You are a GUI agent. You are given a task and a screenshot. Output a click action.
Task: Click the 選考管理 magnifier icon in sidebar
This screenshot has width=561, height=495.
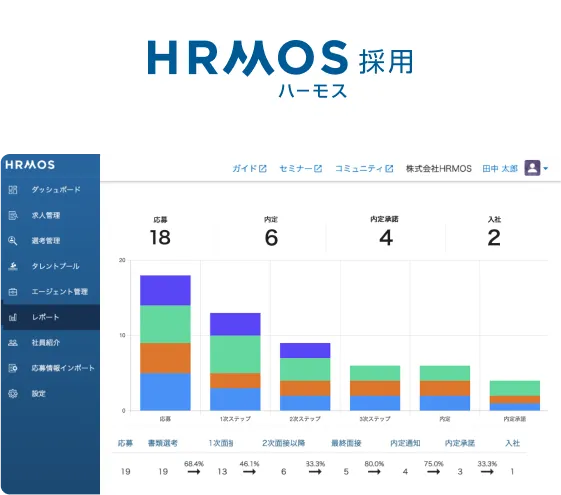click(x=13, y=241)
